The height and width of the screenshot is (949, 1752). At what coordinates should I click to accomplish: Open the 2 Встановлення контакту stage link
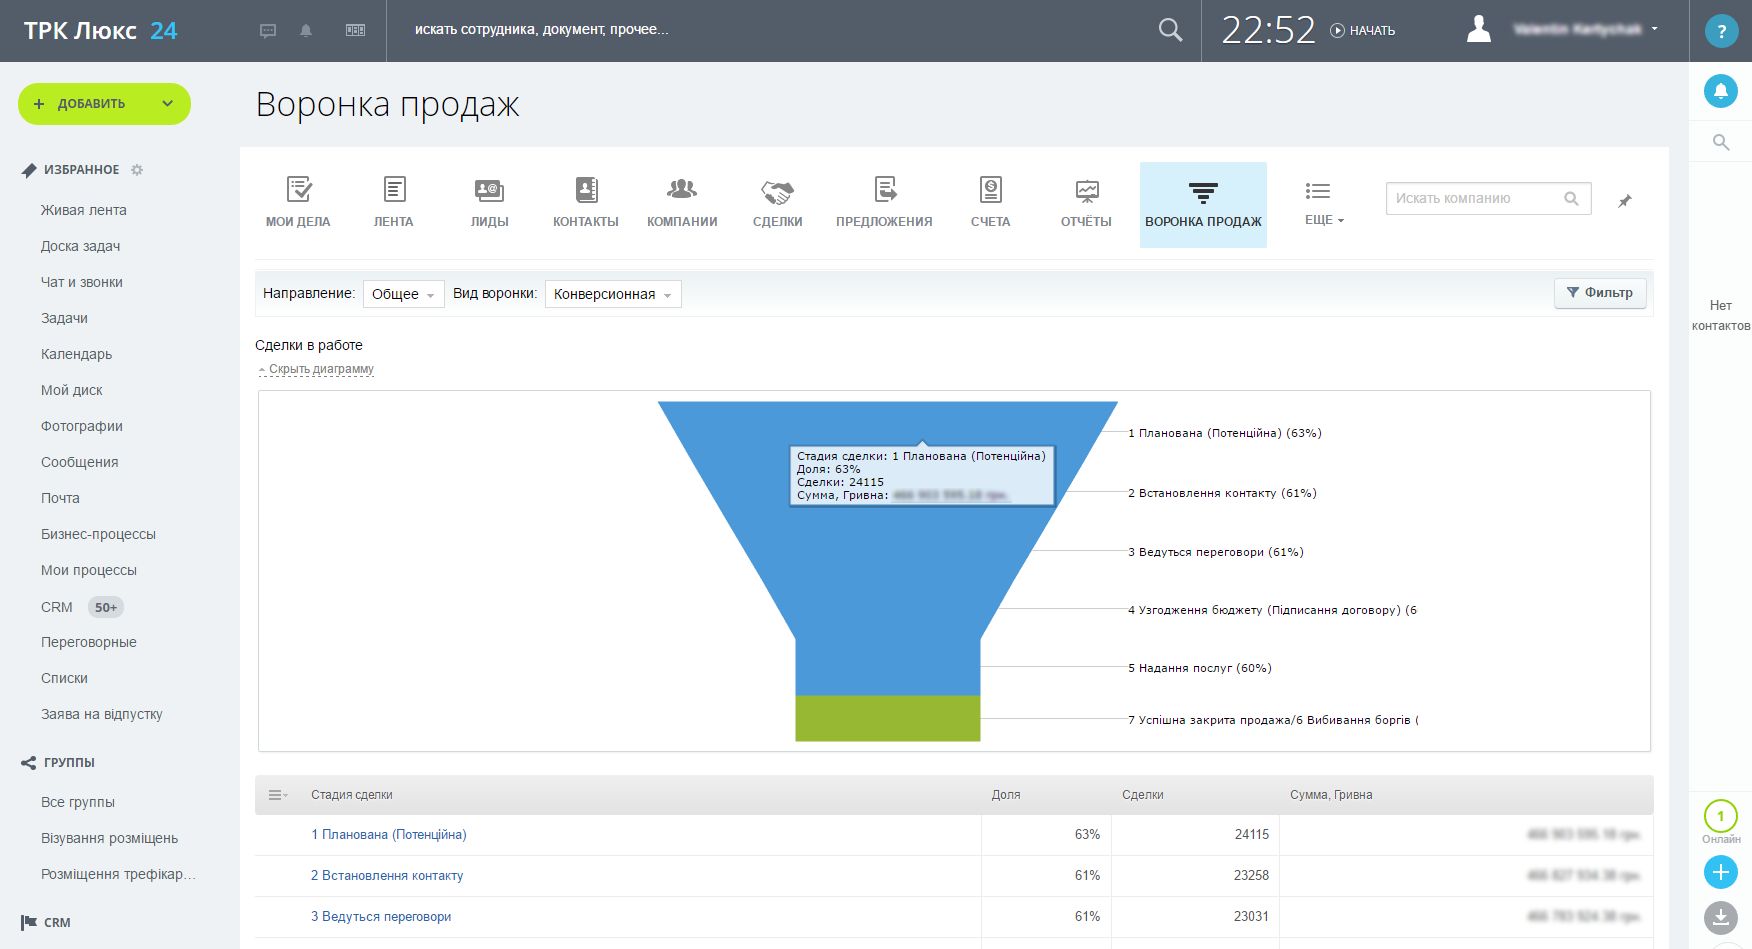387,875
